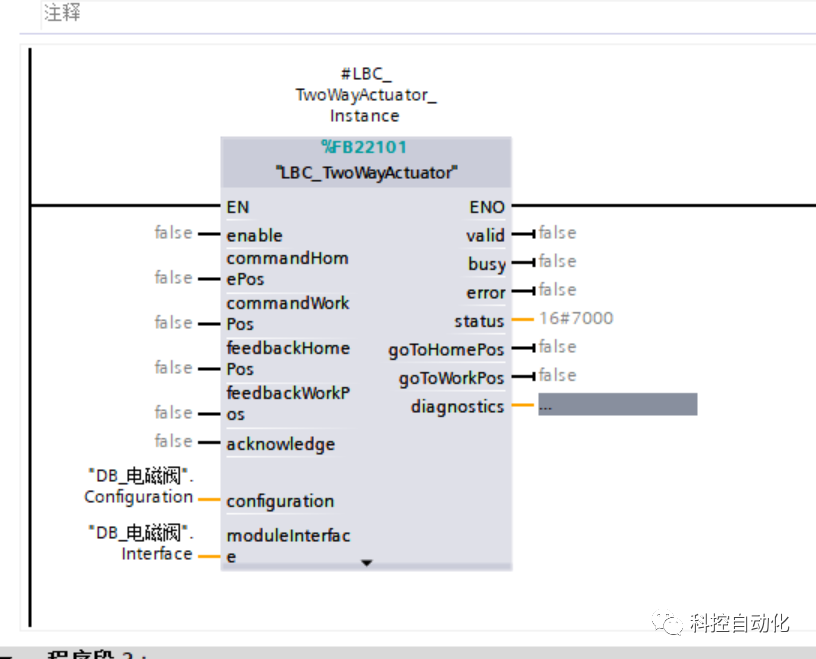Click the false value at commandWorkPos input
The image size is (816, 659).
click(173, 322)
